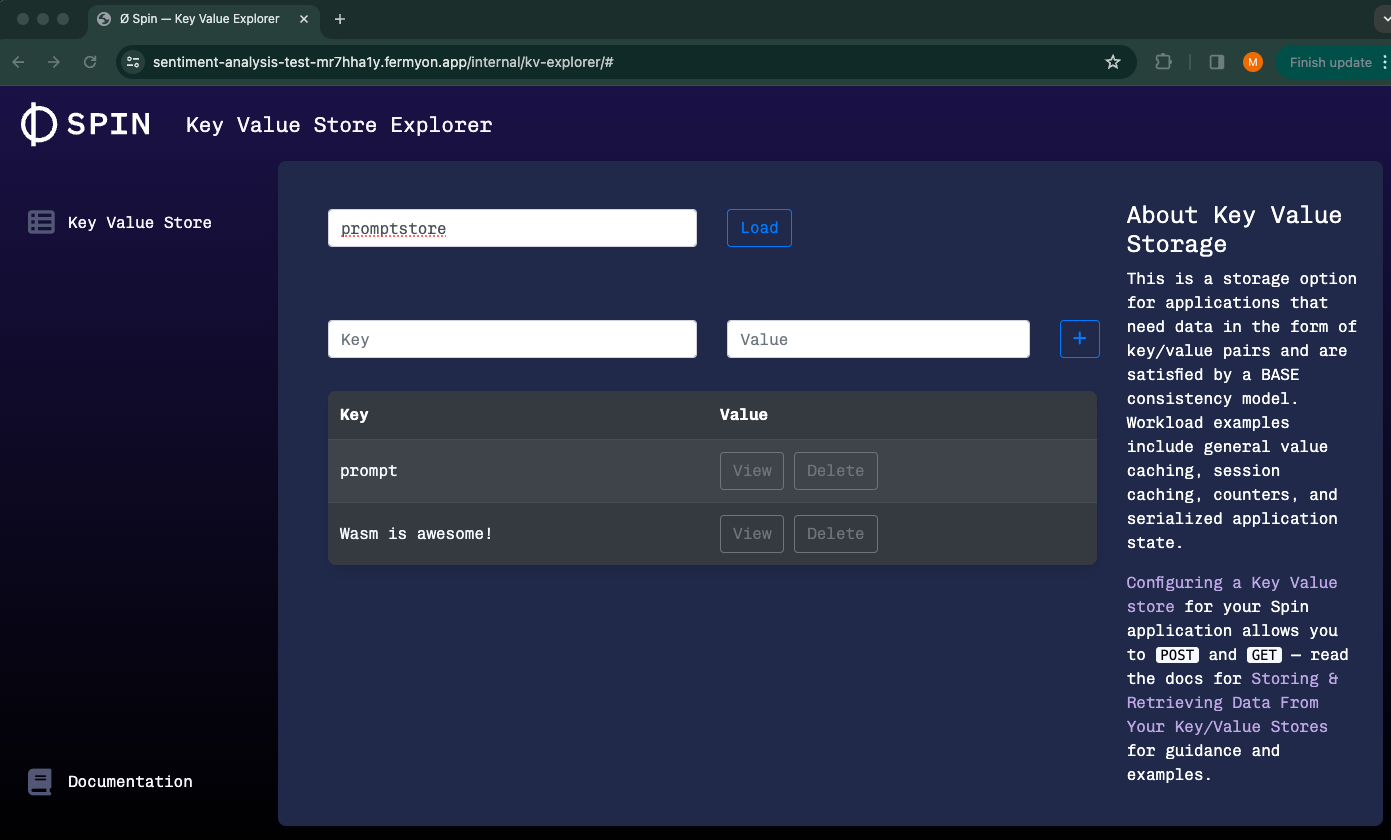Go back with the browser back arrow
The height and width of the screenshot is (840, 1391).
pyautogui.click(x=18, y=62)
